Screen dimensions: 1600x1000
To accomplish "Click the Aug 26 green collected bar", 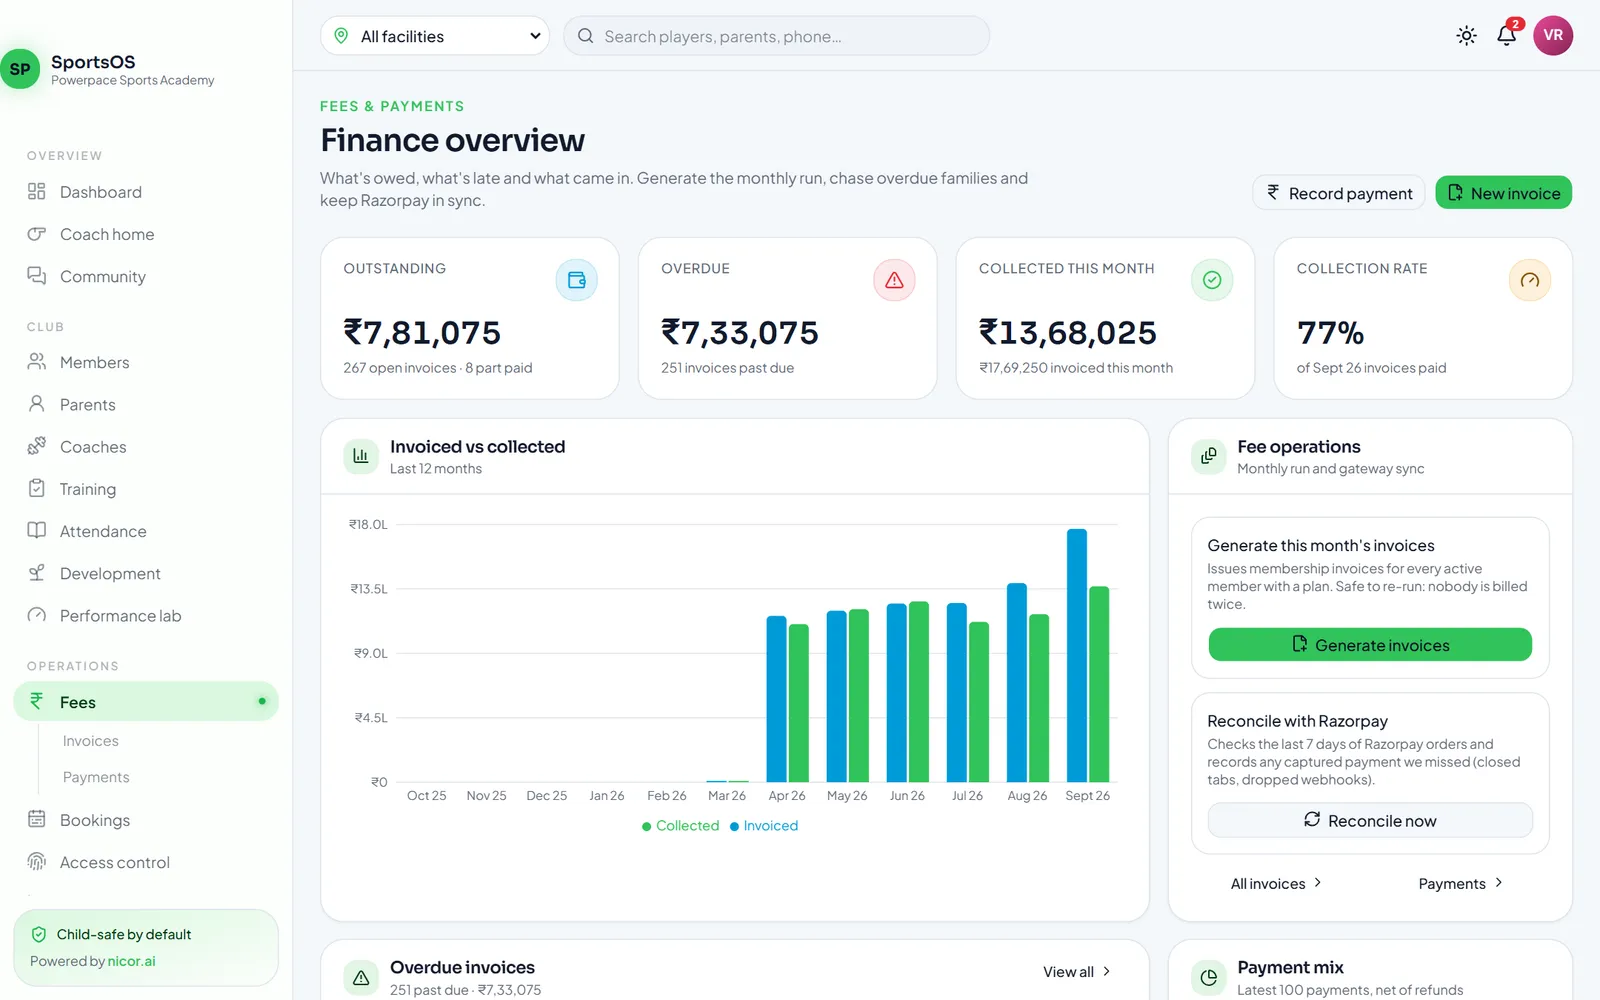I will click(1039, 698).
